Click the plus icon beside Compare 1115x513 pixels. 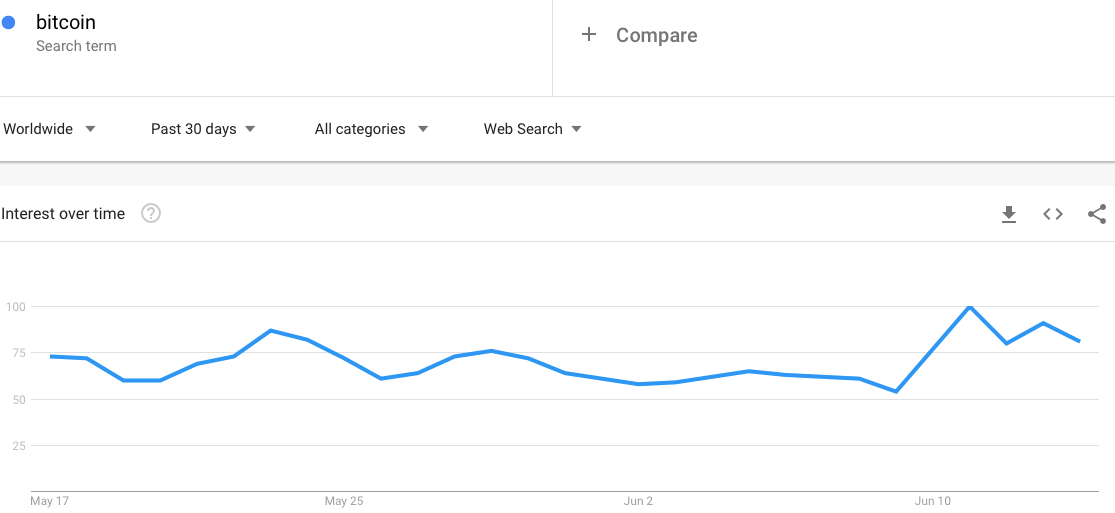coord(588,34)
